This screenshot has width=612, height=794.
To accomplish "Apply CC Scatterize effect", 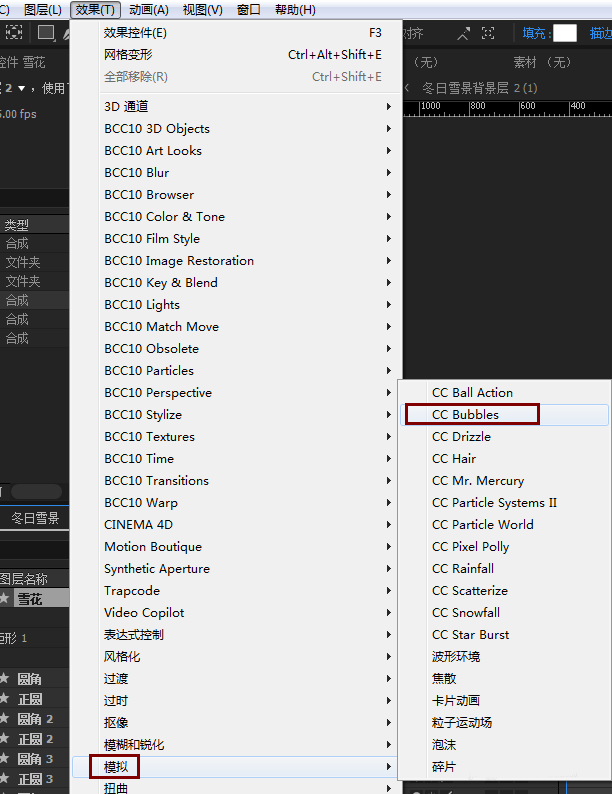I will [505, 591].
